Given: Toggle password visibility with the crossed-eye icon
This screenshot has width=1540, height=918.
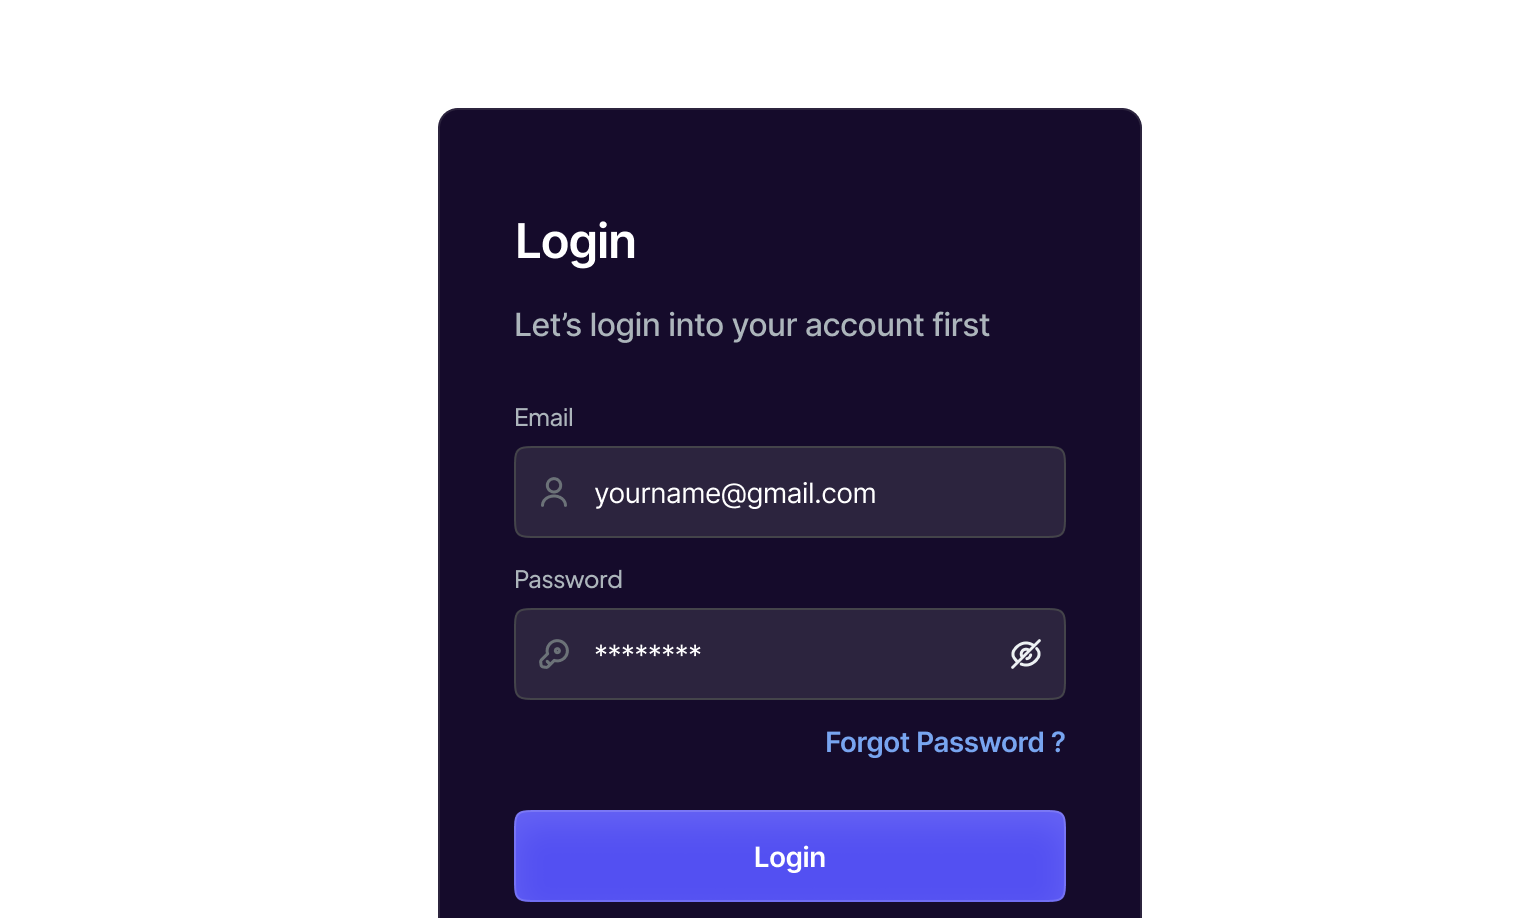Looking at the screenshot, I should [x=1026, y=654].
